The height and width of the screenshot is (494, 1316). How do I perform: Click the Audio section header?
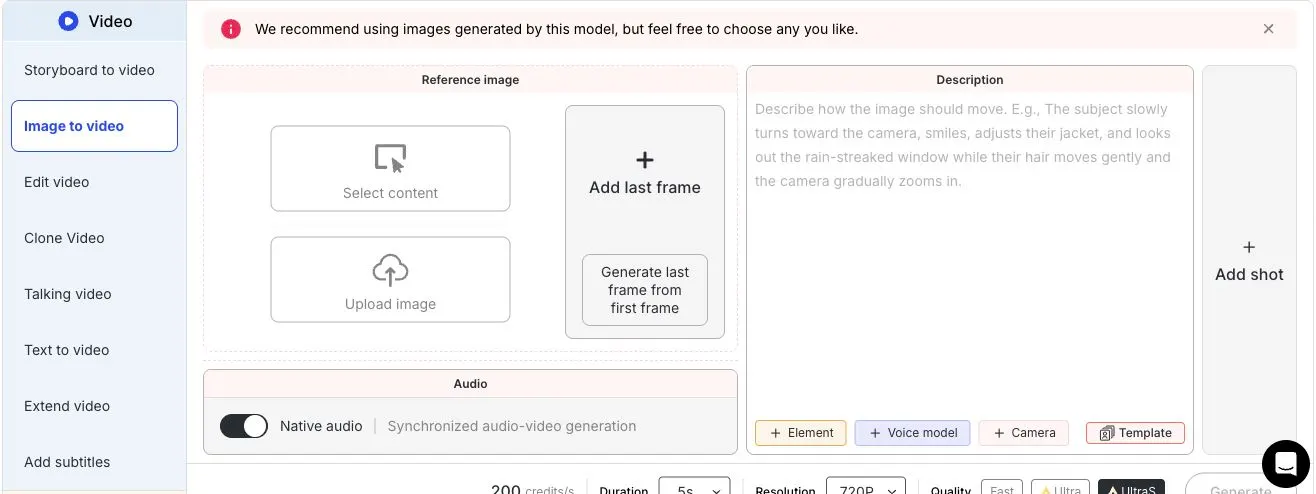[x=470, y=384]
